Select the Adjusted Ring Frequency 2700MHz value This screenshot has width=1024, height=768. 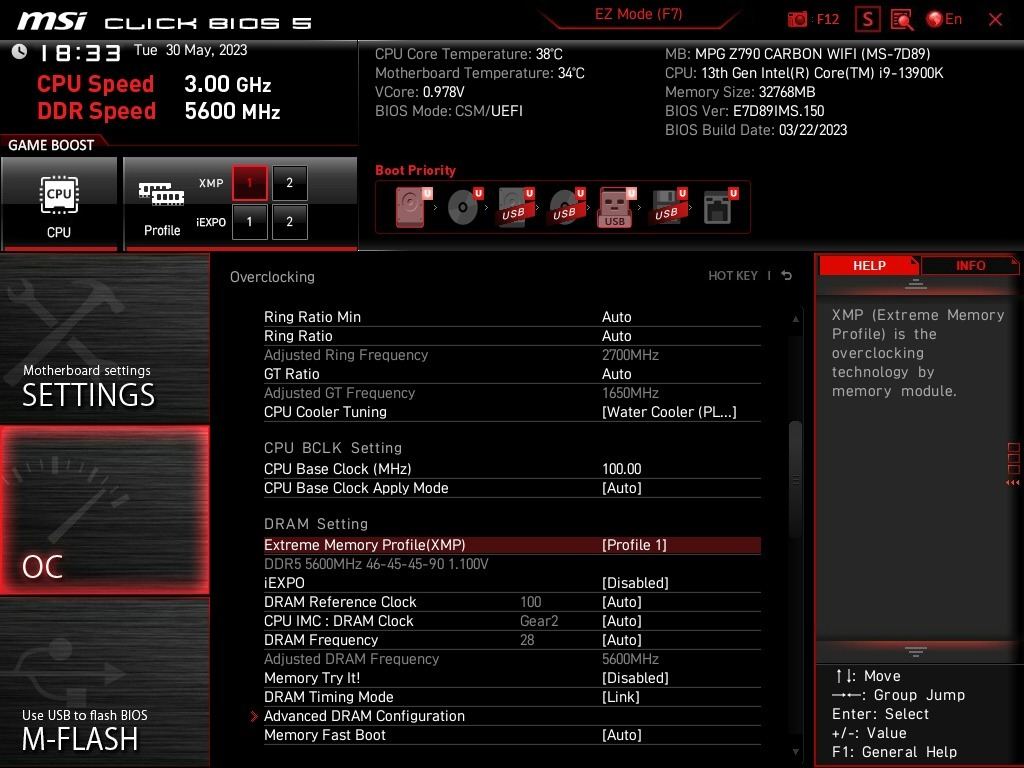tap(630, 355)
